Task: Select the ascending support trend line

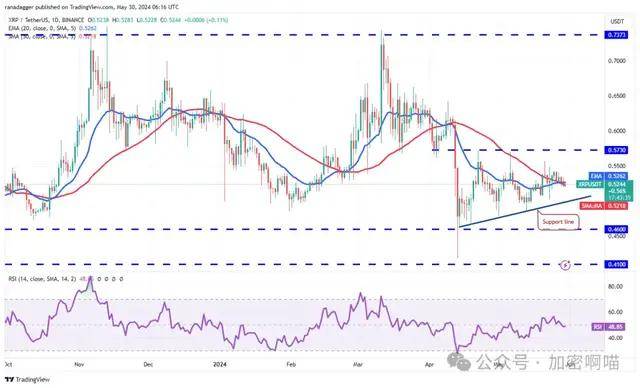Action: point(524,212)
